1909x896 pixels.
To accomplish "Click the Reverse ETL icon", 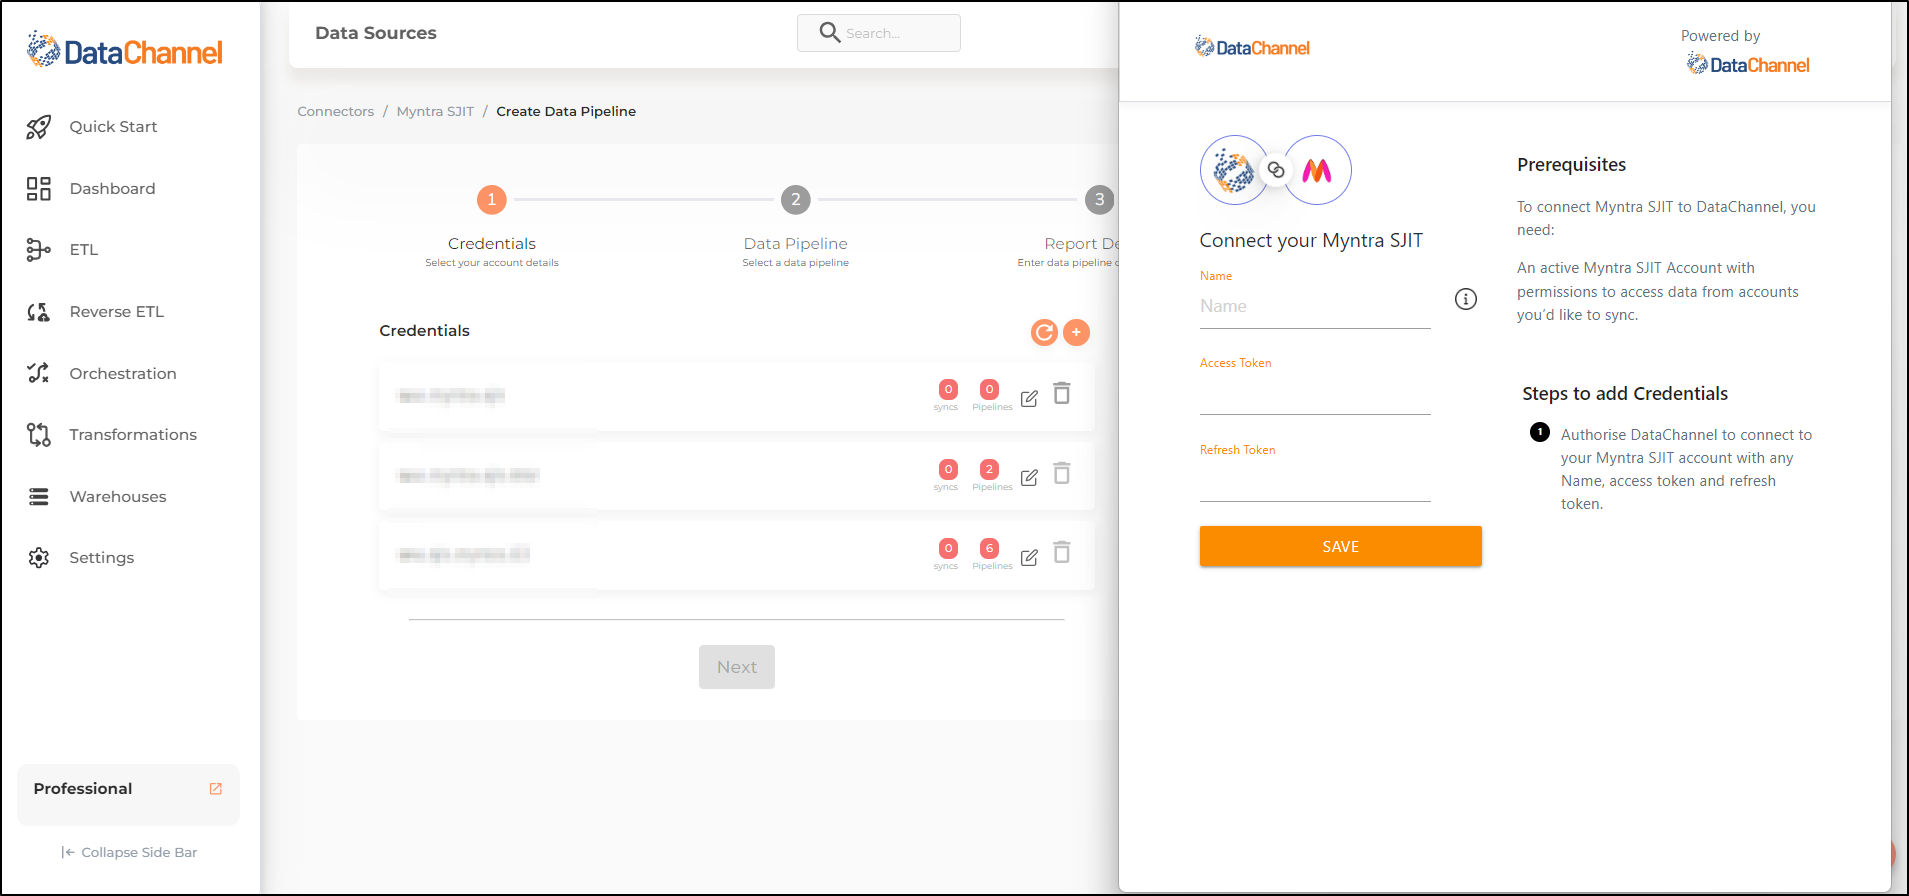I will [x=38, y=312].
